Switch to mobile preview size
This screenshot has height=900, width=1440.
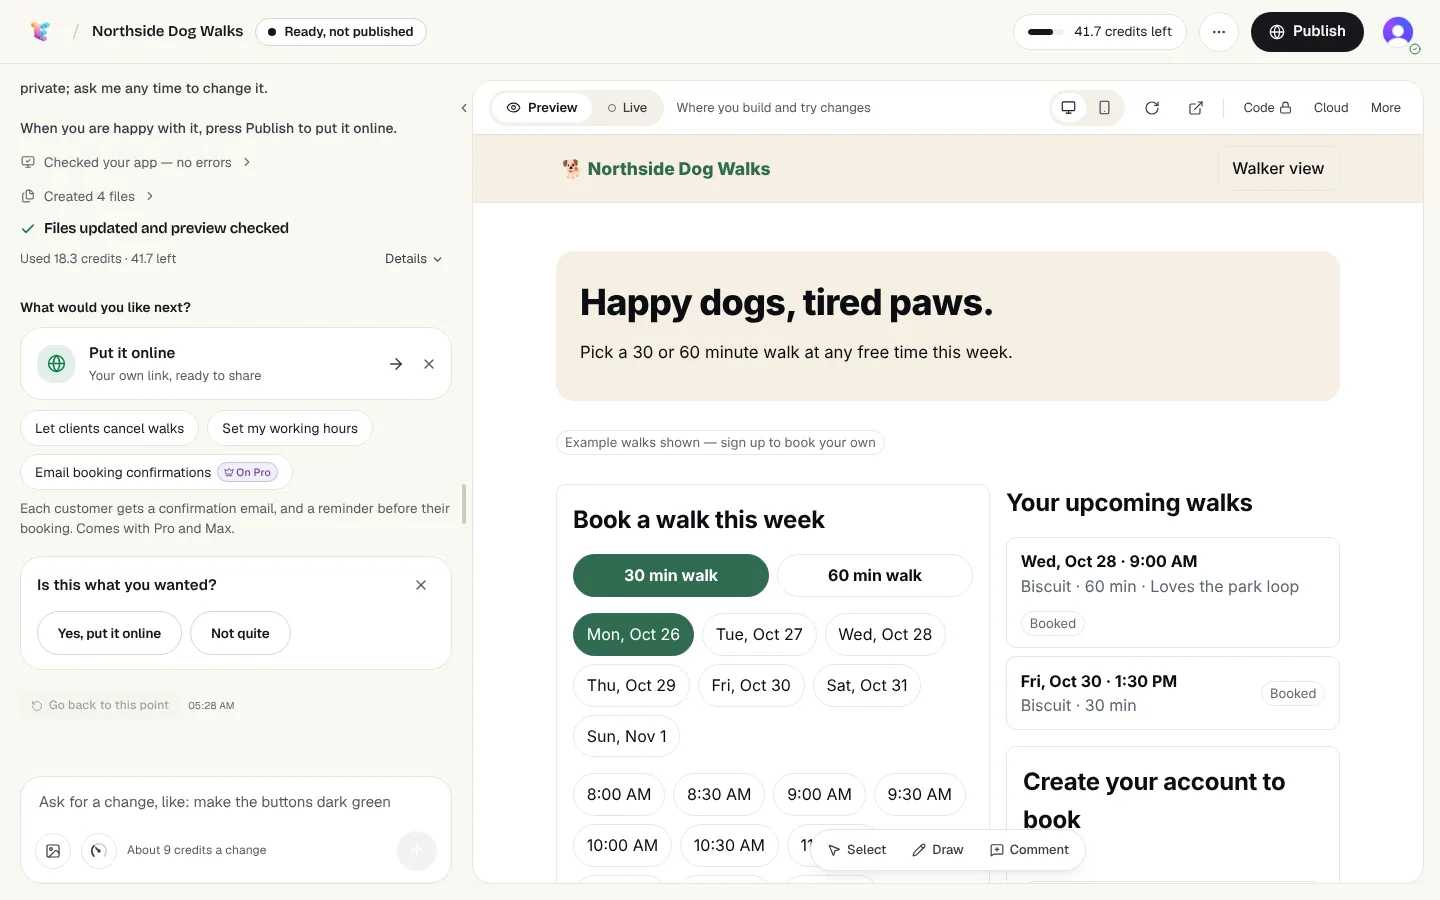pyautogui.click(x=1104, y=108)
